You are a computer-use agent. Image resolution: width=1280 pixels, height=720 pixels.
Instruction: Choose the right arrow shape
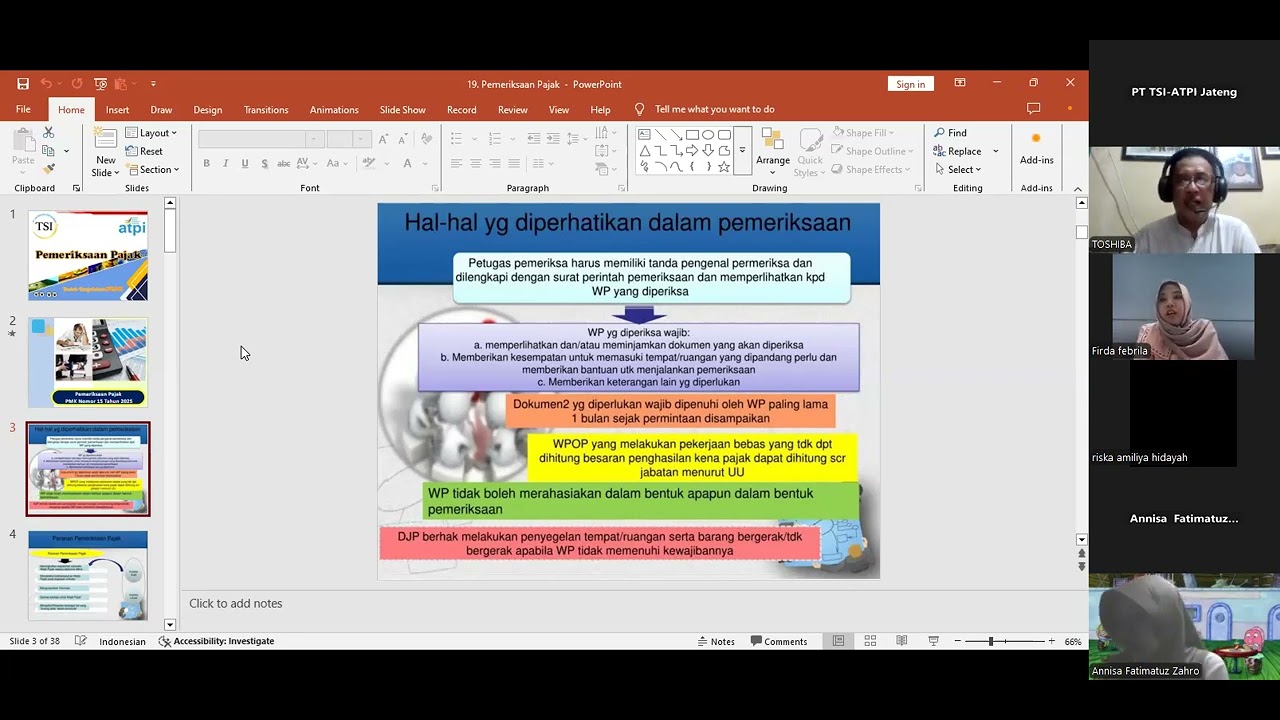tap(692, 151)
